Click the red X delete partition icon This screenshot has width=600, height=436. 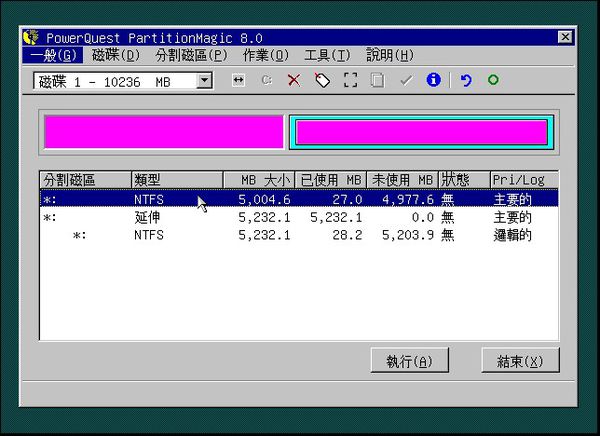pyautogui.click(x=293, y=81)
